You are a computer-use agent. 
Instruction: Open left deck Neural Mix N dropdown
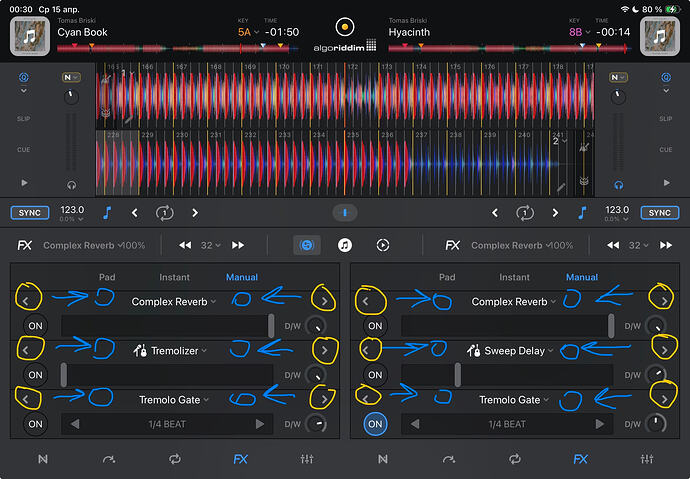(71, 77)
